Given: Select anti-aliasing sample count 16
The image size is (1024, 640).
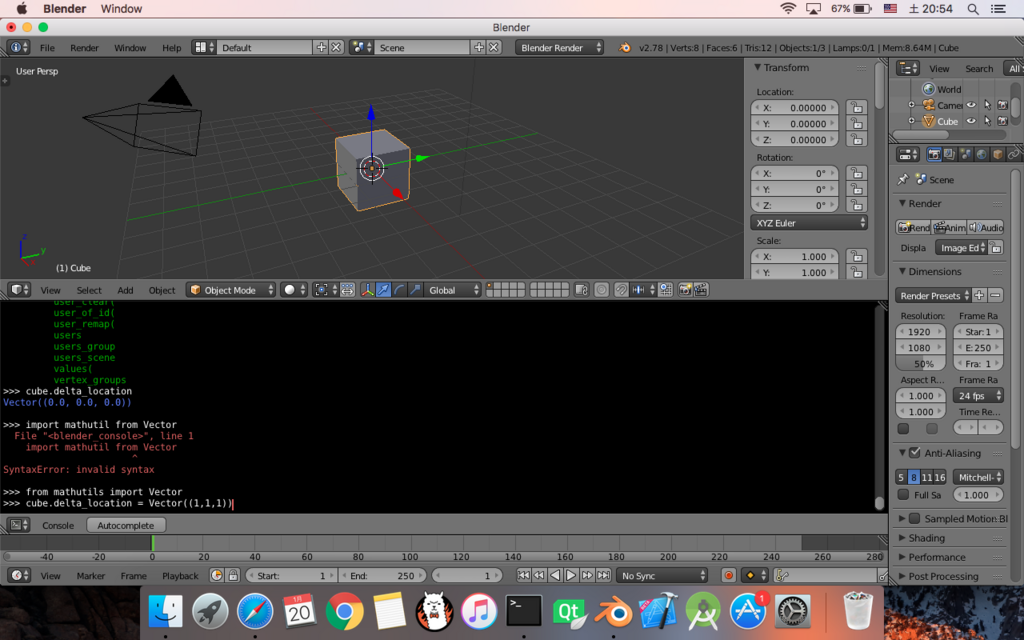Looking at the screenshot, I should [x=940, y=477].
